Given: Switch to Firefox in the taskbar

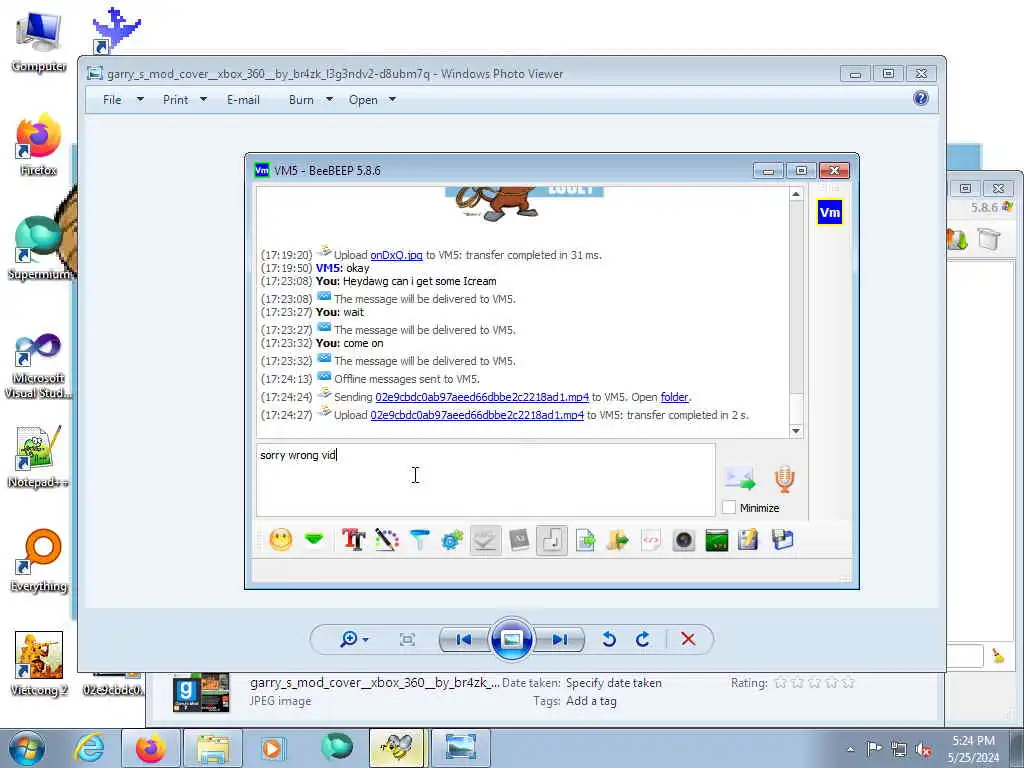Looking at the screenshot, I should click(151, 748).
